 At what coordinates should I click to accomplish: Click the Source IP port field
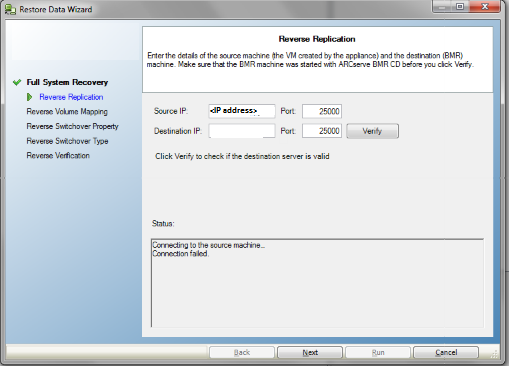(322, 111)
